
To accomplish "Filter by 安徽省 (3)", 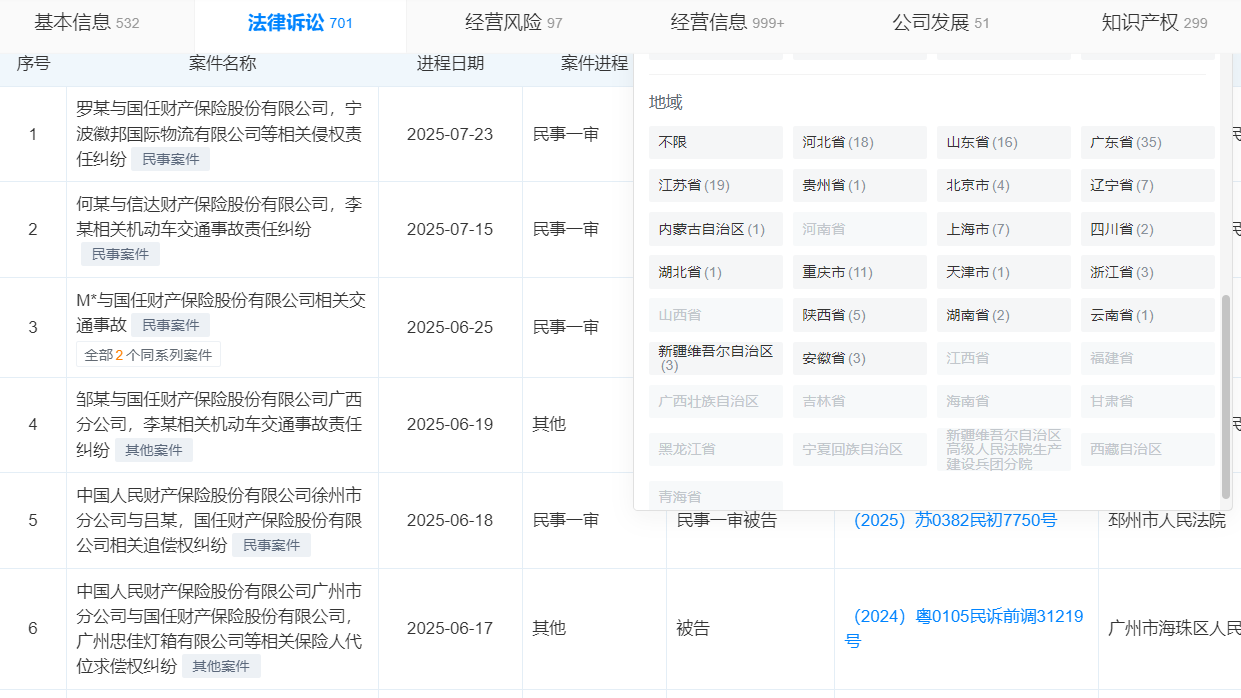I will 860,358.
